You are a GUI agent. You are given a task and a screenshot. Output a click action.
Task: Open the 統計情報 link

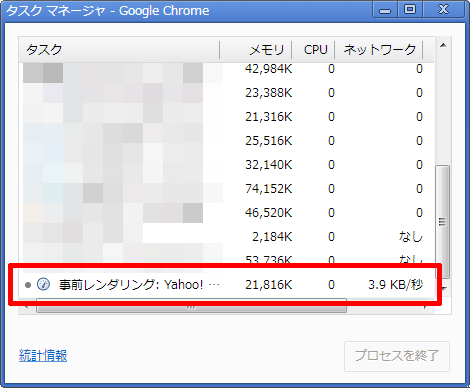tap(43, 356)
